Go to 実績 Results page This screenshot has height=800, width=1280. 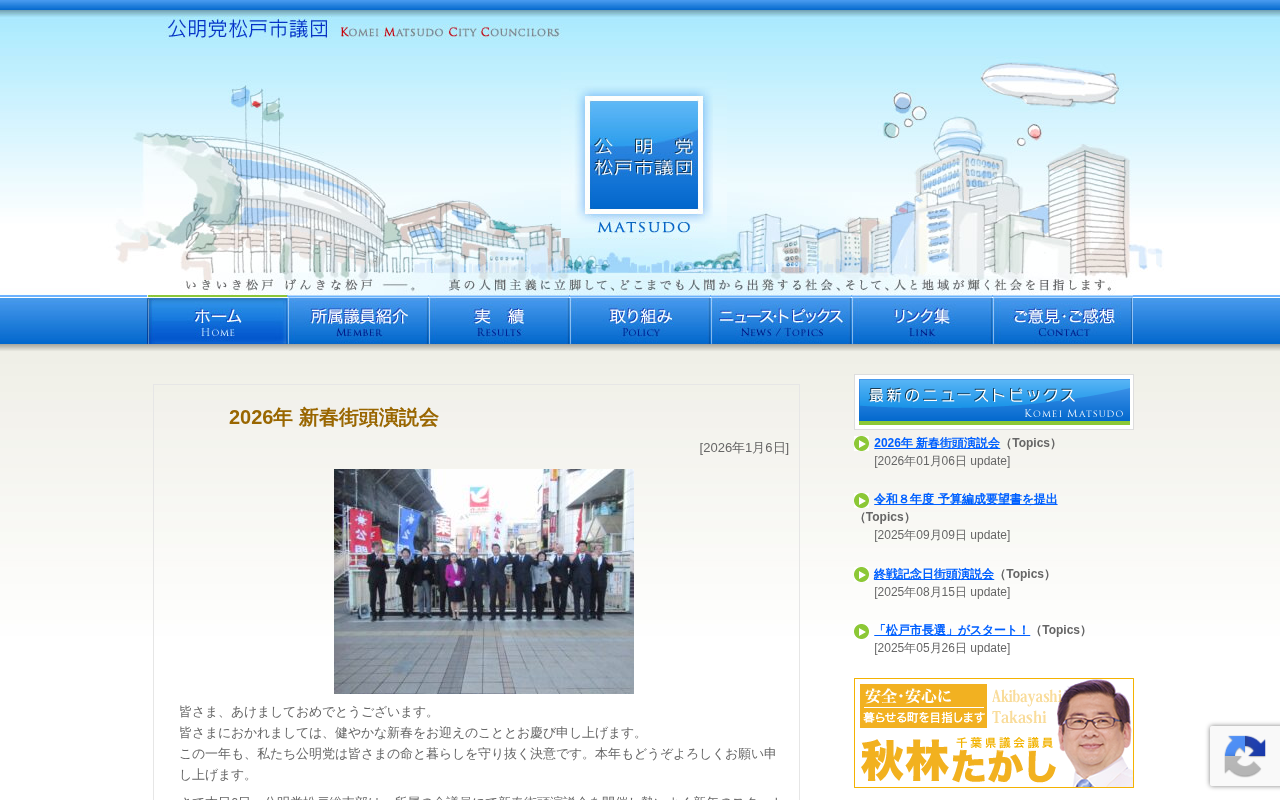(500, 320)
